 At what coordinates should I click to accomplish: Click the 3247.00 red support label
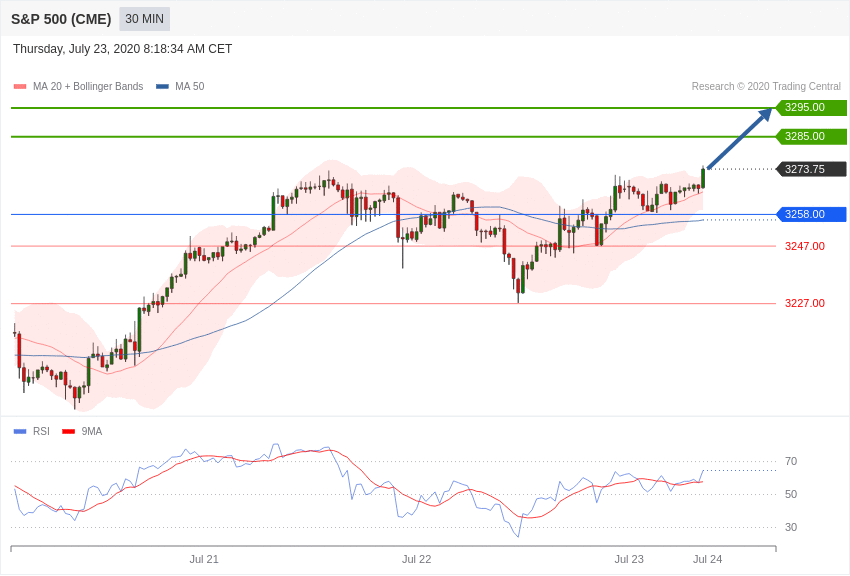[804, 246]
